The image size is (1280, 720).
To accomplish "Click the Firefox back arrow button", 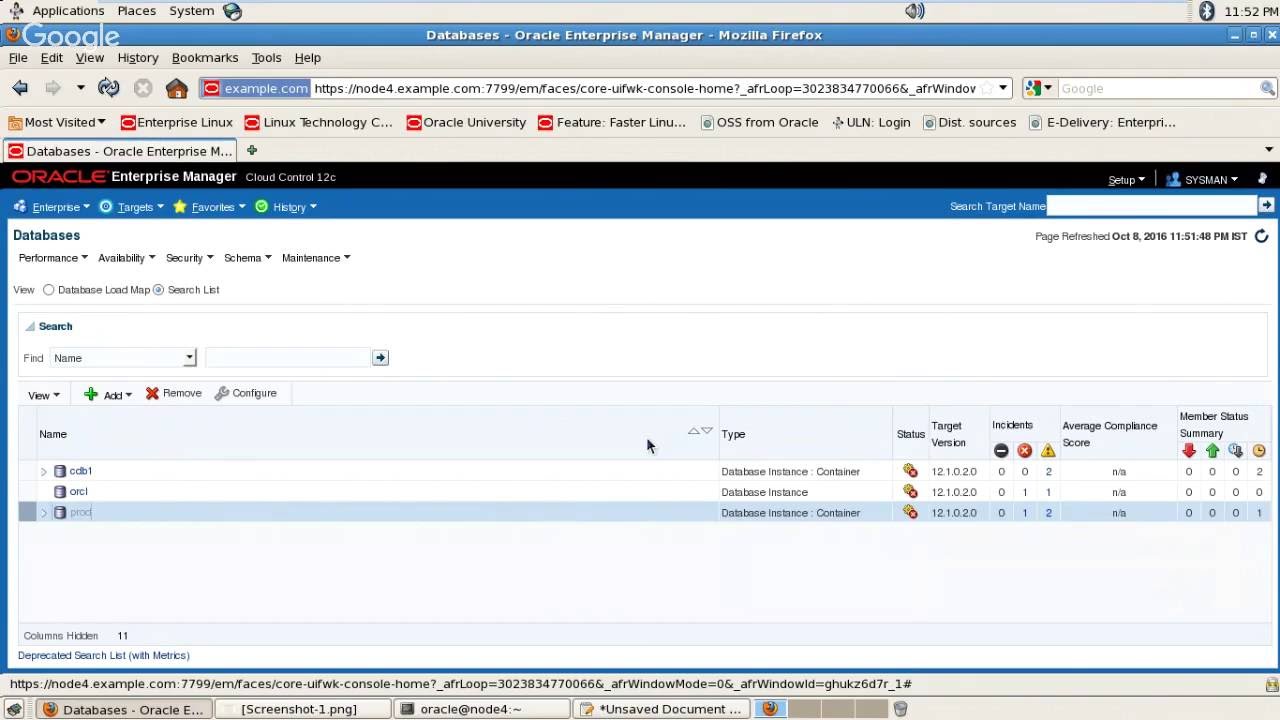I will coord(20,88).
